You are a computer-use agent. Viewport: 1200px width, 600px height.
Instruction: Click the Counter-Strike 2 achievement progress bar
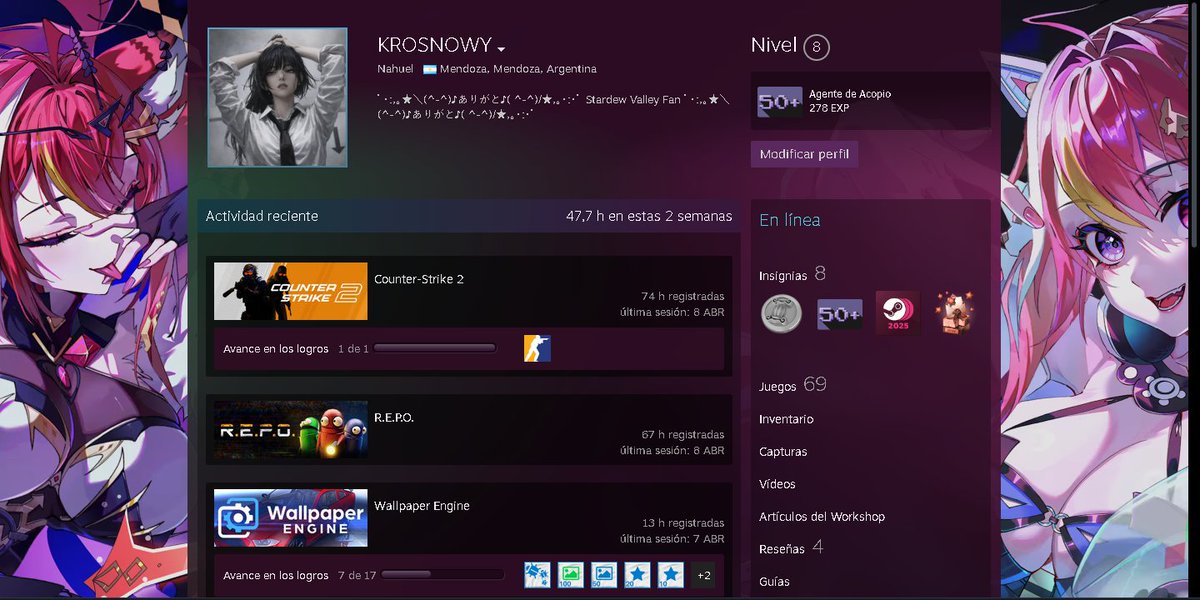tap(435, 349)
